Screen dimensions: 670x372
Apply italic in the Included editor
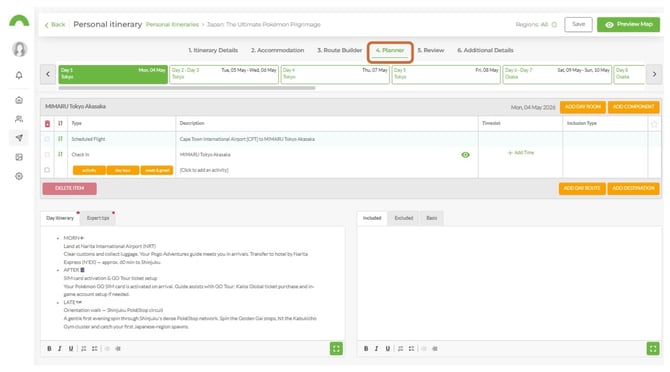pos(376,349)
